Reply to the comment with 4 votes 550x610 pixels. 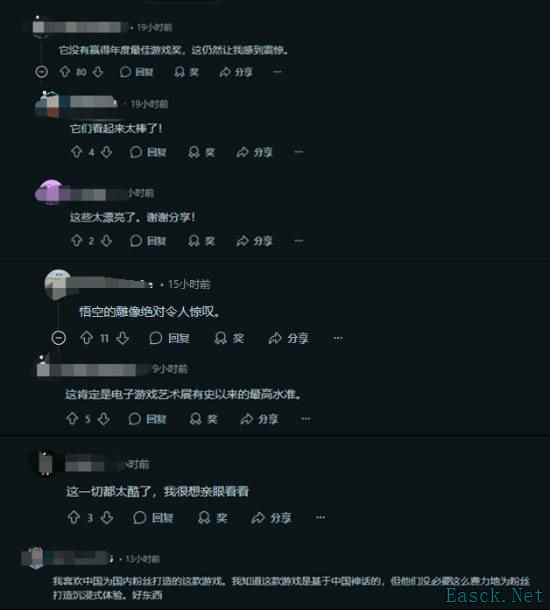148,152
